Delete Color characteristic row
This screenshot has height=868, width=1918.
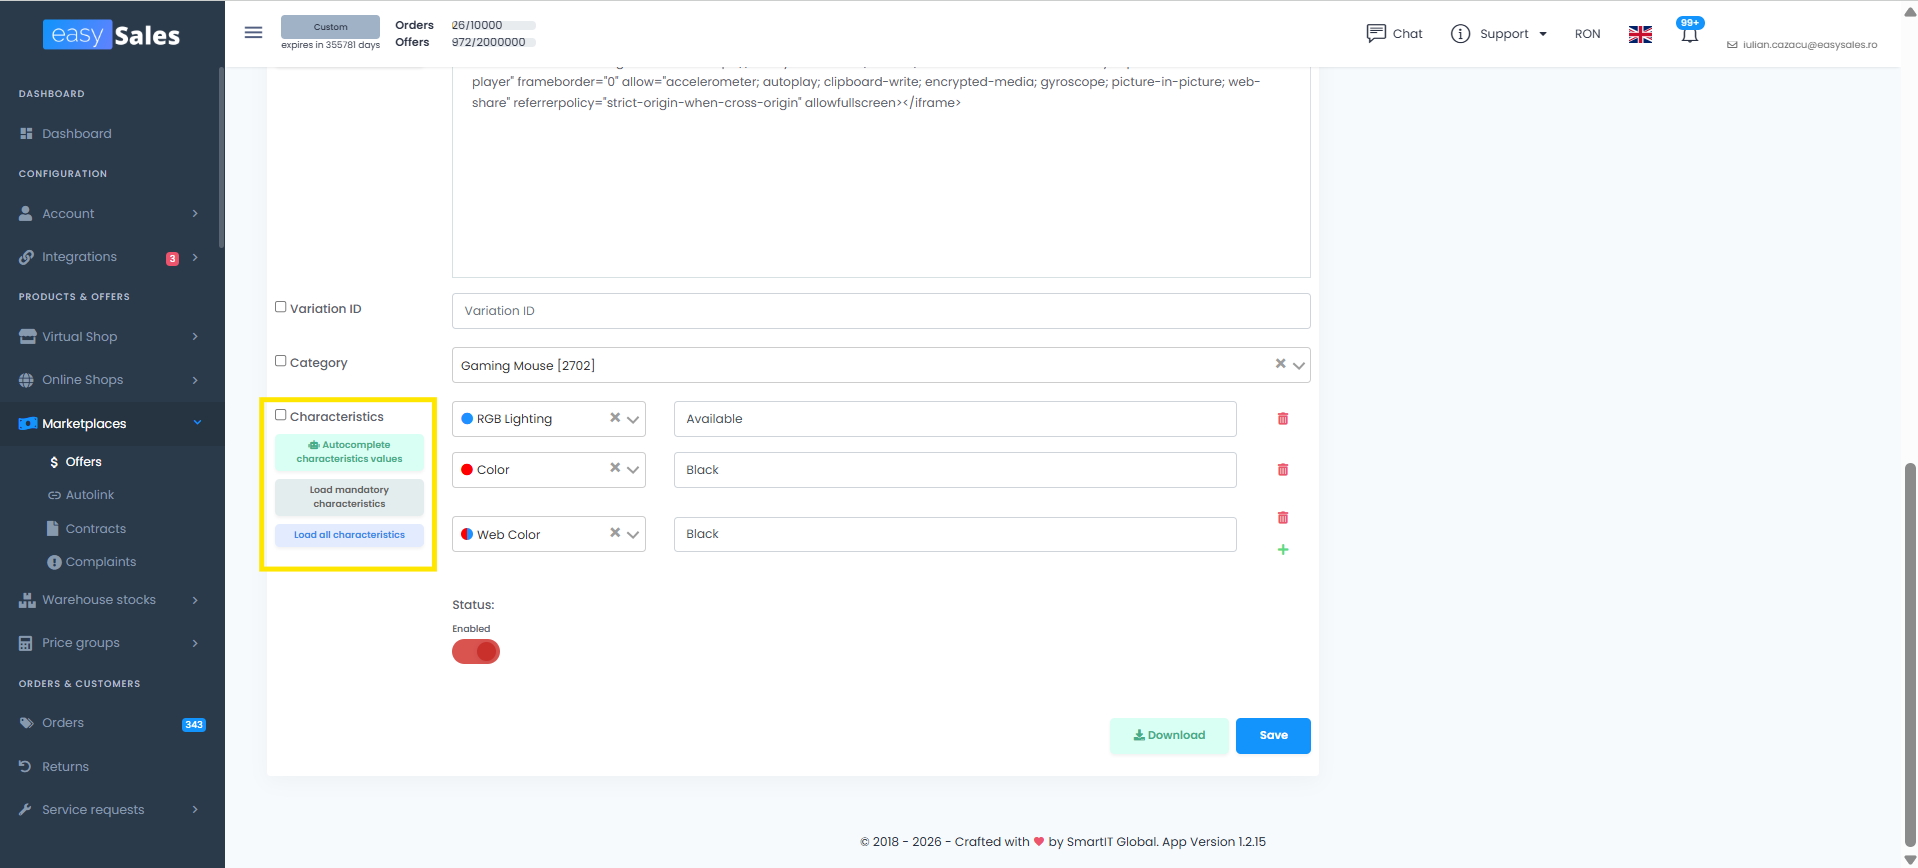[1283, 470]
